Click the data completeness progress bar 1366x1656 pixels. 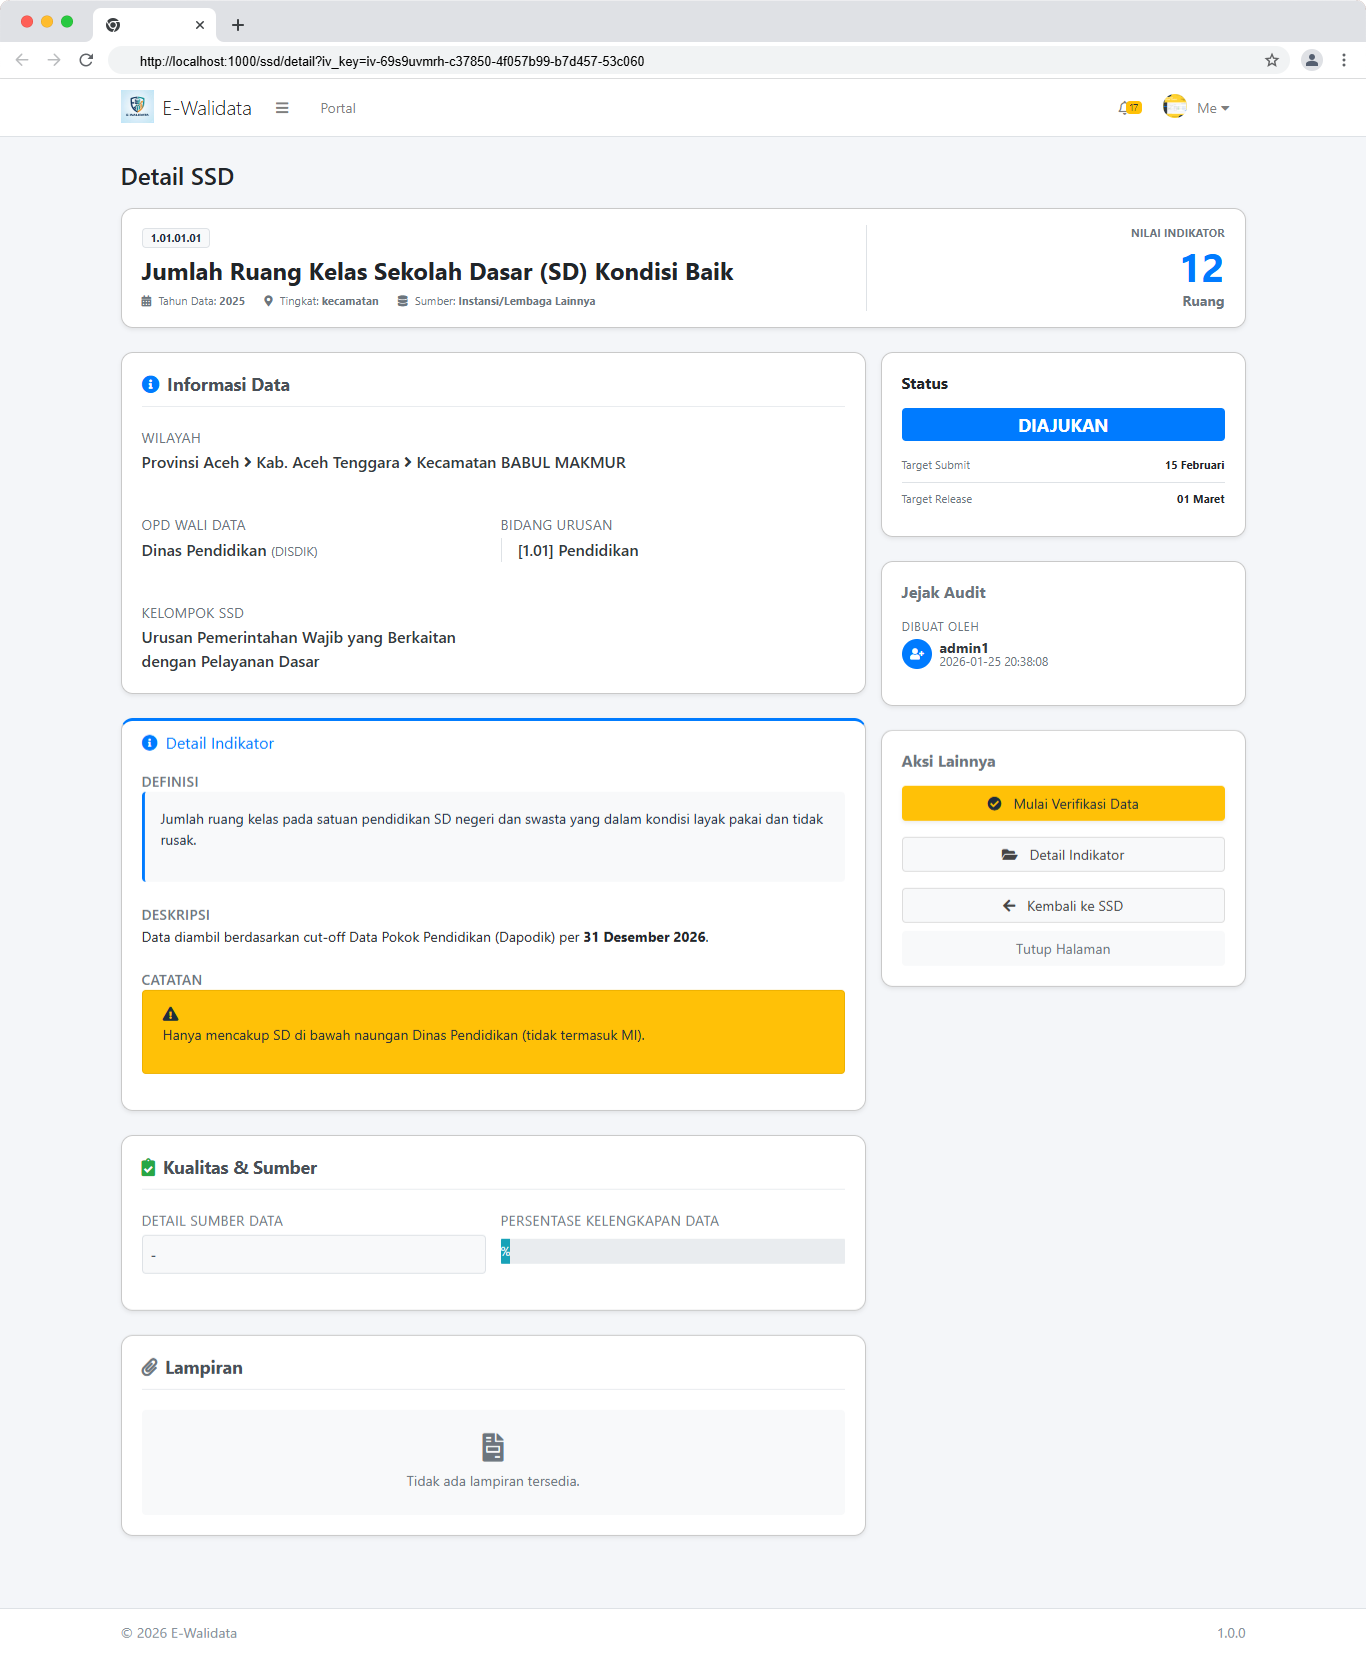(x=672, y=1252)
